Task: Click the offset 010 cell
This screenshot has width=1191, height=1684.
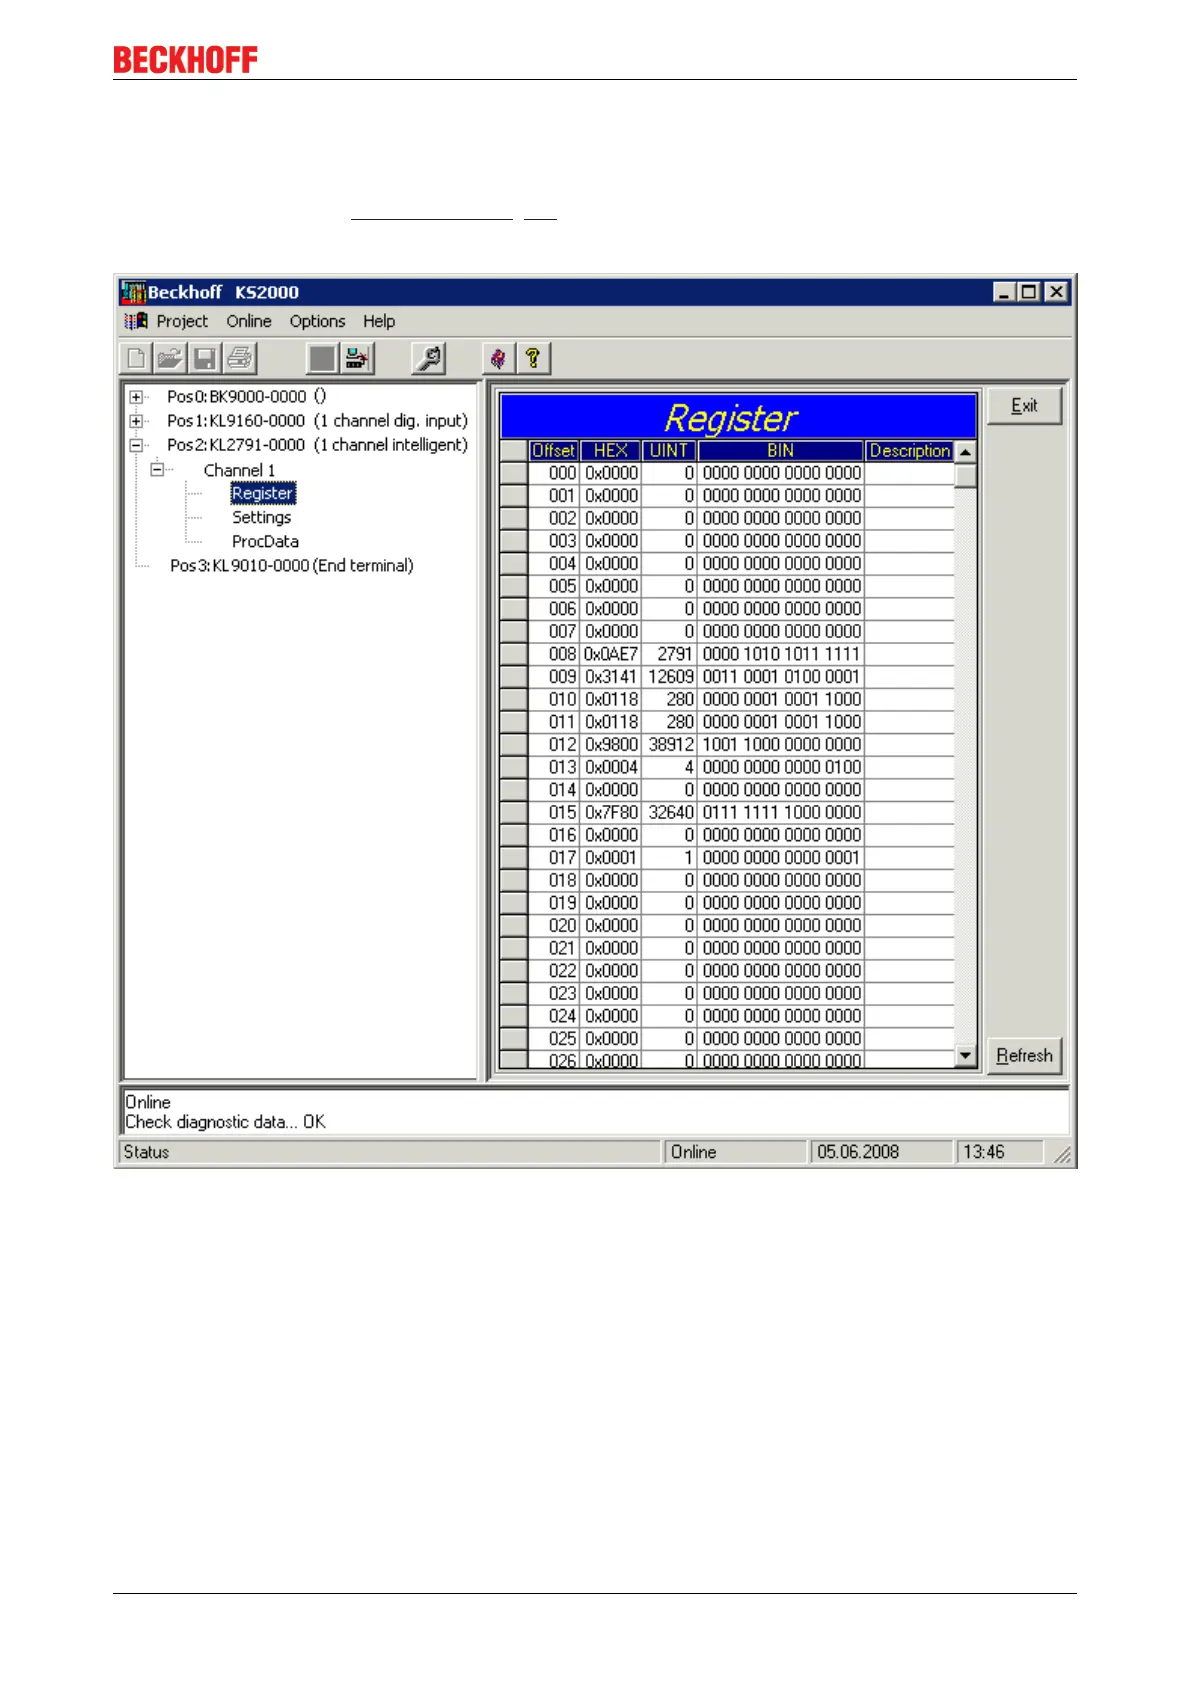Action: pyautogui.click(x=554, y=699)
